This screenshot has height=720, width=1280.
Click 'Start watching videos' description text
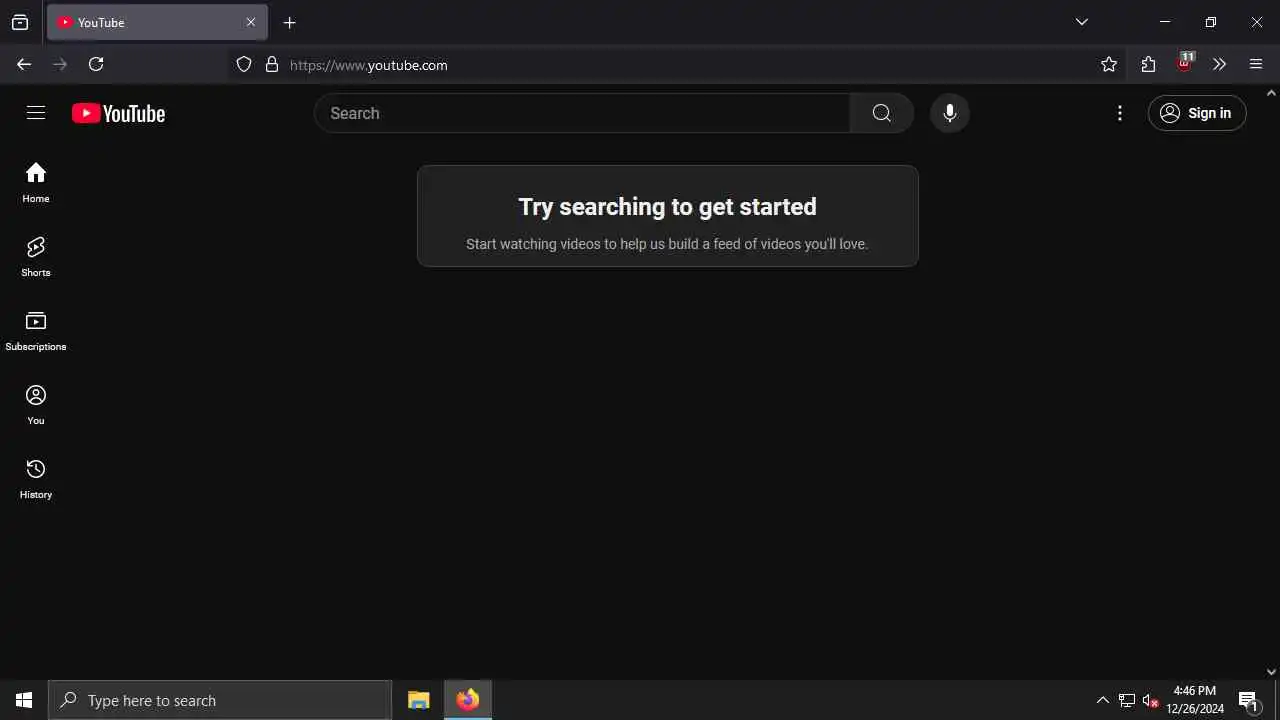pos(667,244)
